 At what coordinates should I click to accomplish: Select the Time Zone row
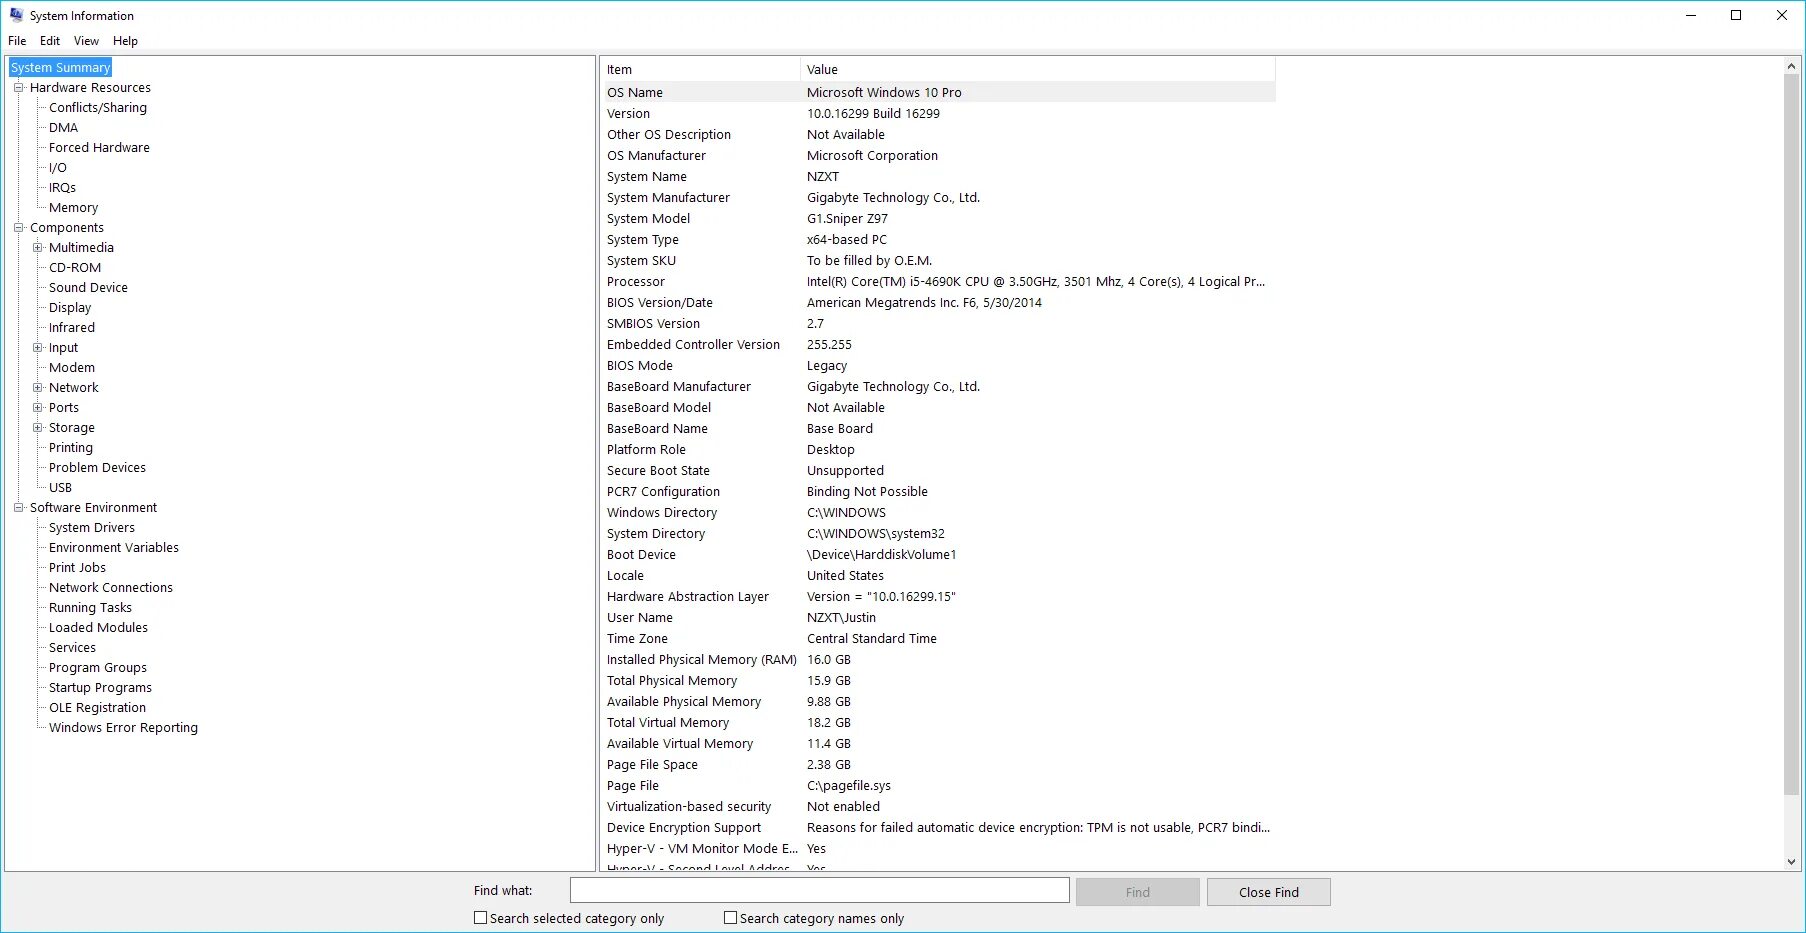tap(938, 638)
